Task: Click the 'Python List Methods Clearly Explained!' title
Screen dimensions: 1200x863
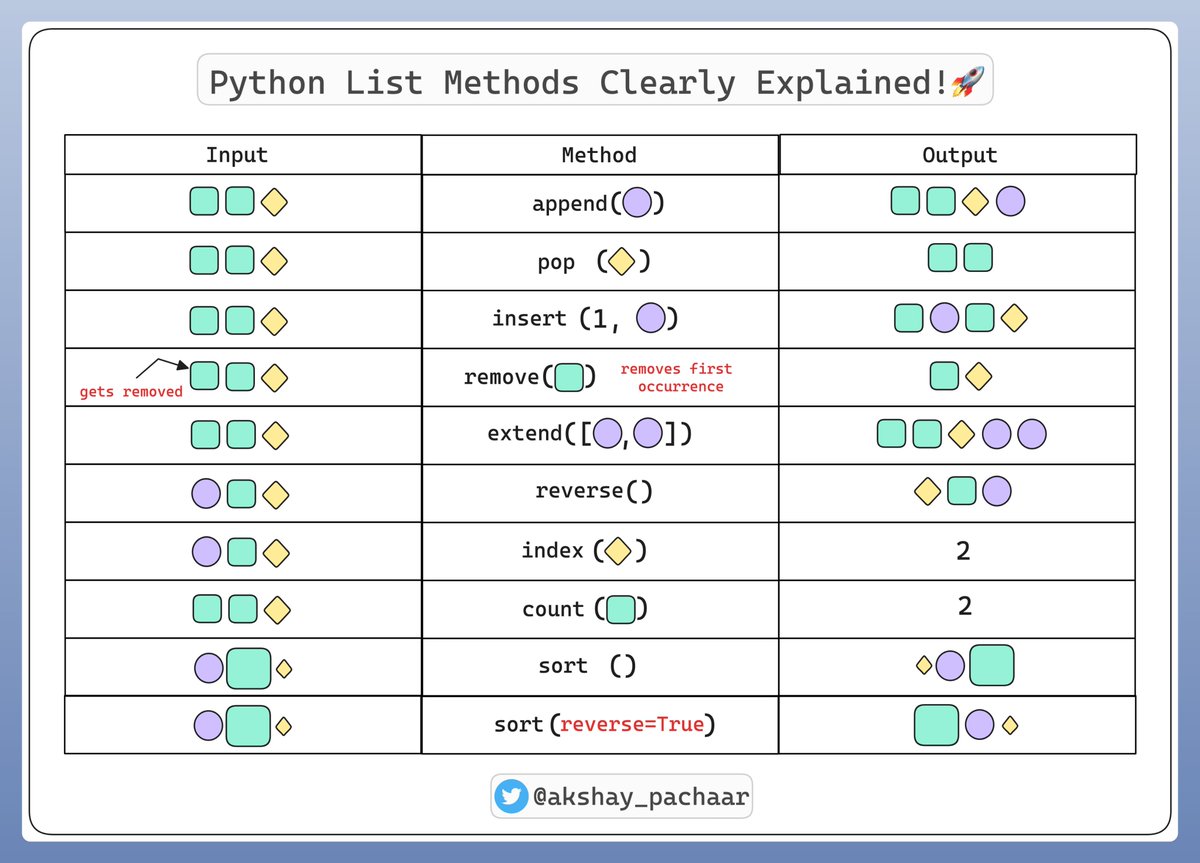Action: [579, 82]
